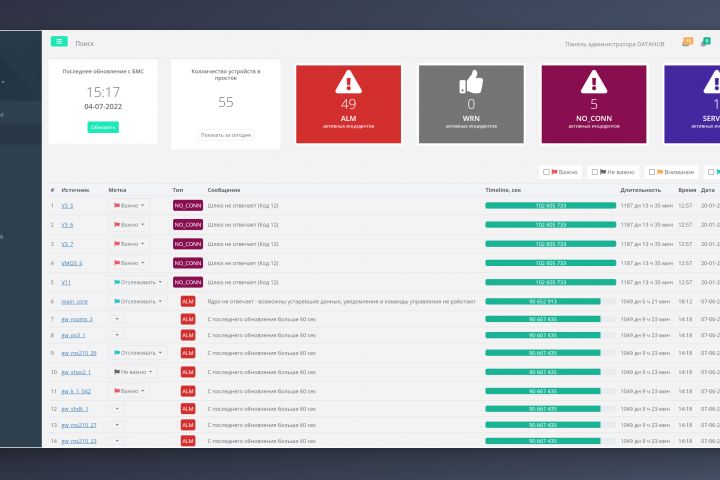This screenshot has width=720, height=480.
Task: Open the main_core source link
Action: [x=74, y=301]
